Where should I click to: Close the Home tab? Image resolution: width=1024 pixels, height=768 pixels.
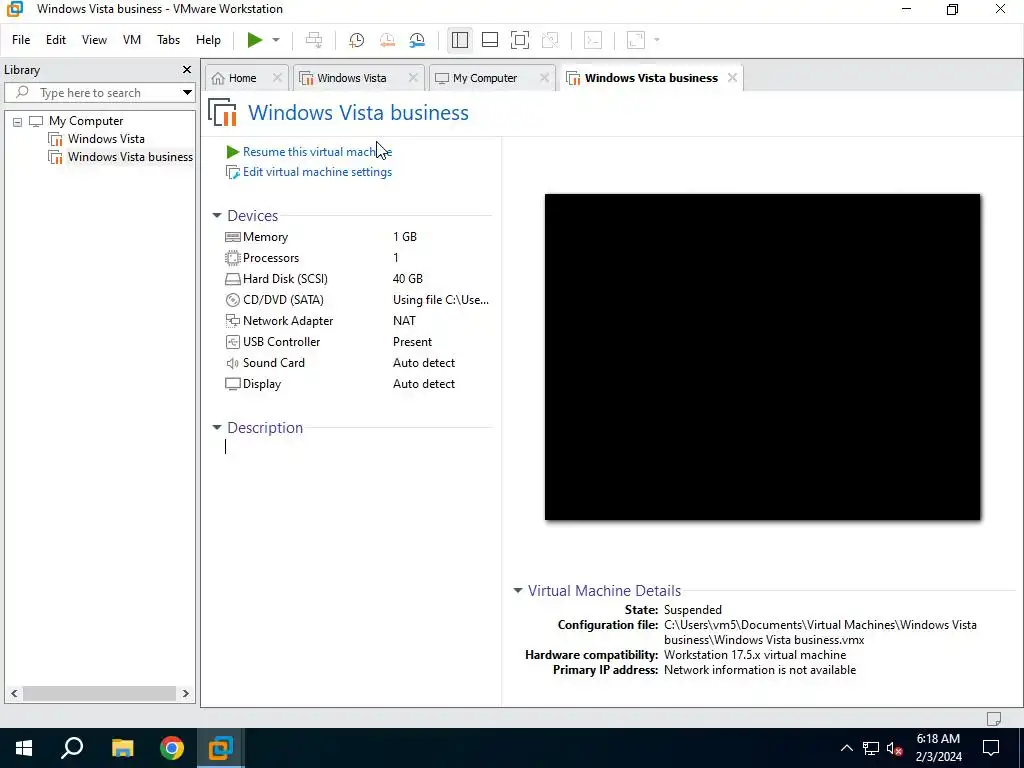point(277,78)
